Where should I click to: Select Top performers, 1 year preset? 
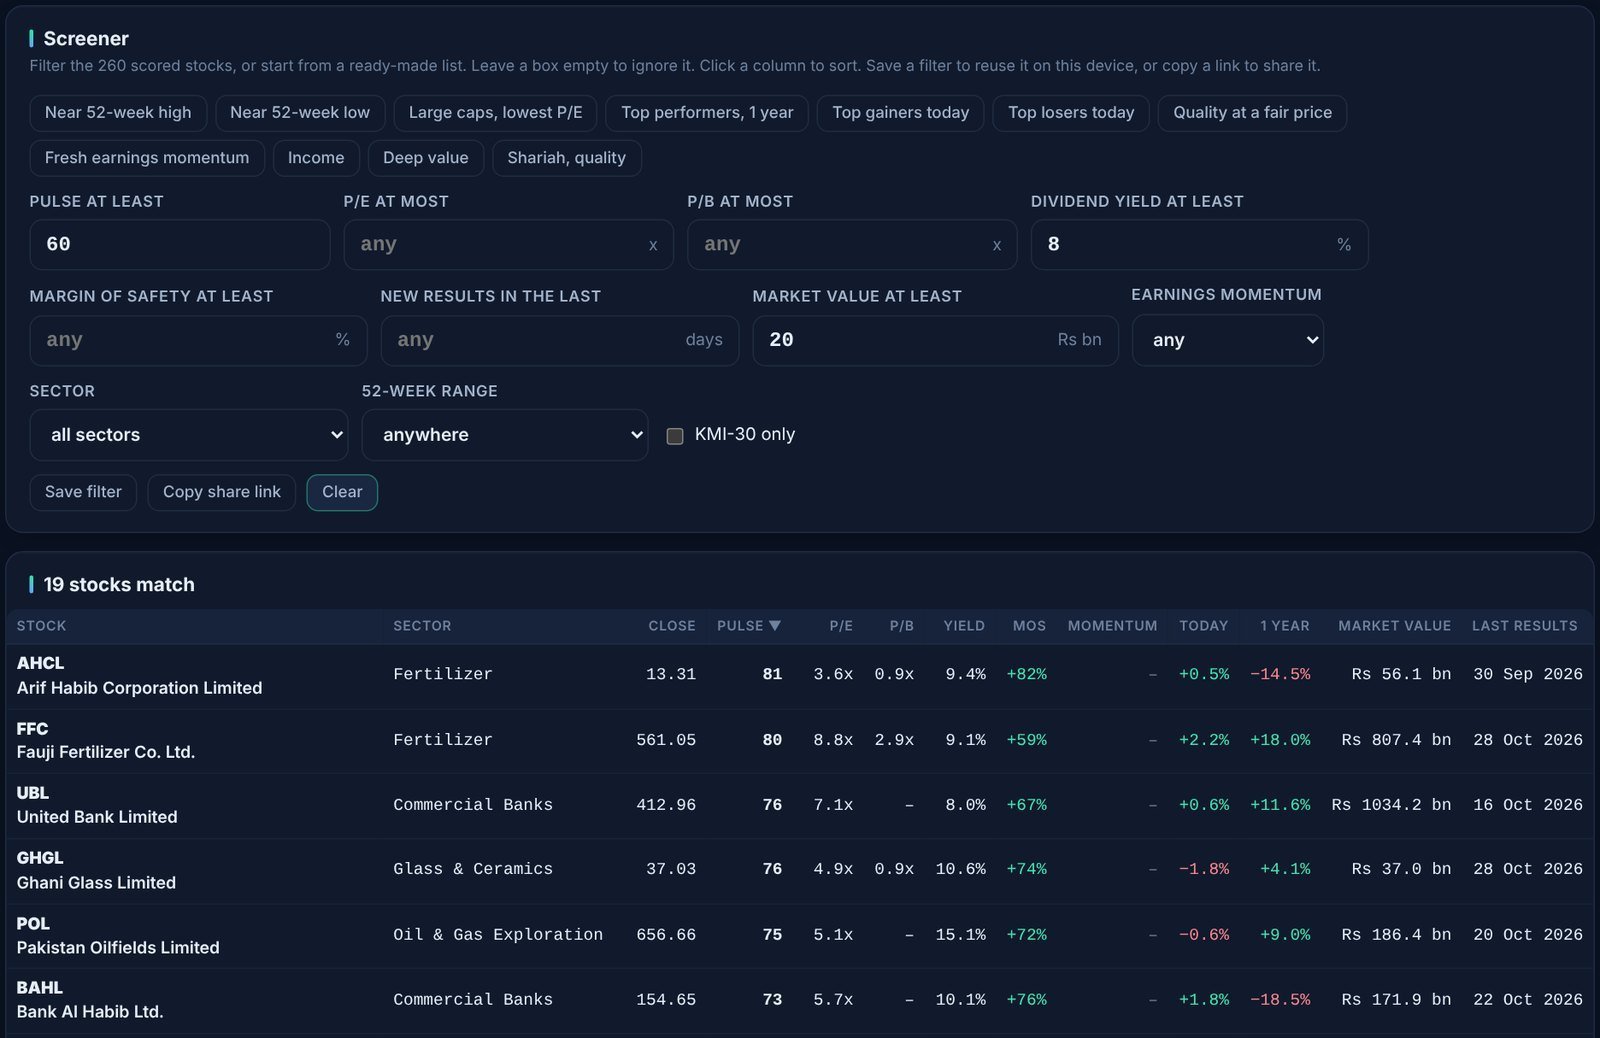[x=707, y=113]
